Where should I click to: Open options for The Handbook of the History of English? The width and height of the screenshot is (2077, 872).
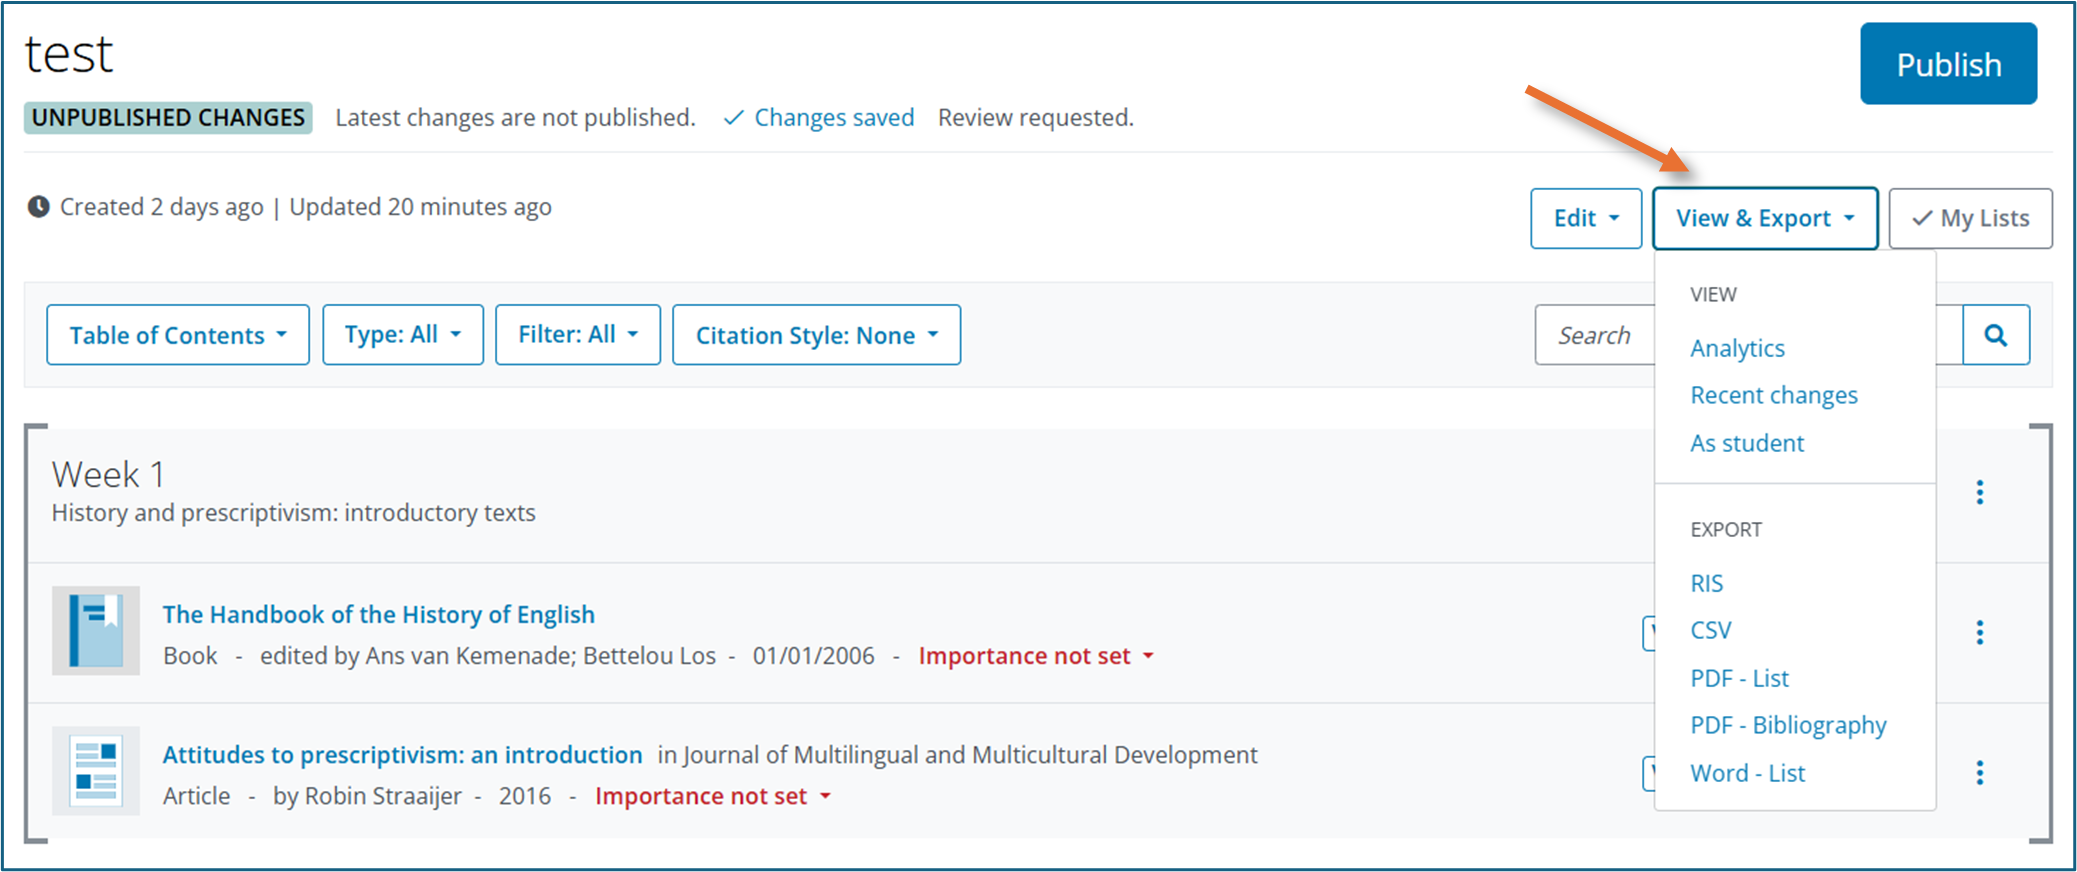coord(1979,632)
